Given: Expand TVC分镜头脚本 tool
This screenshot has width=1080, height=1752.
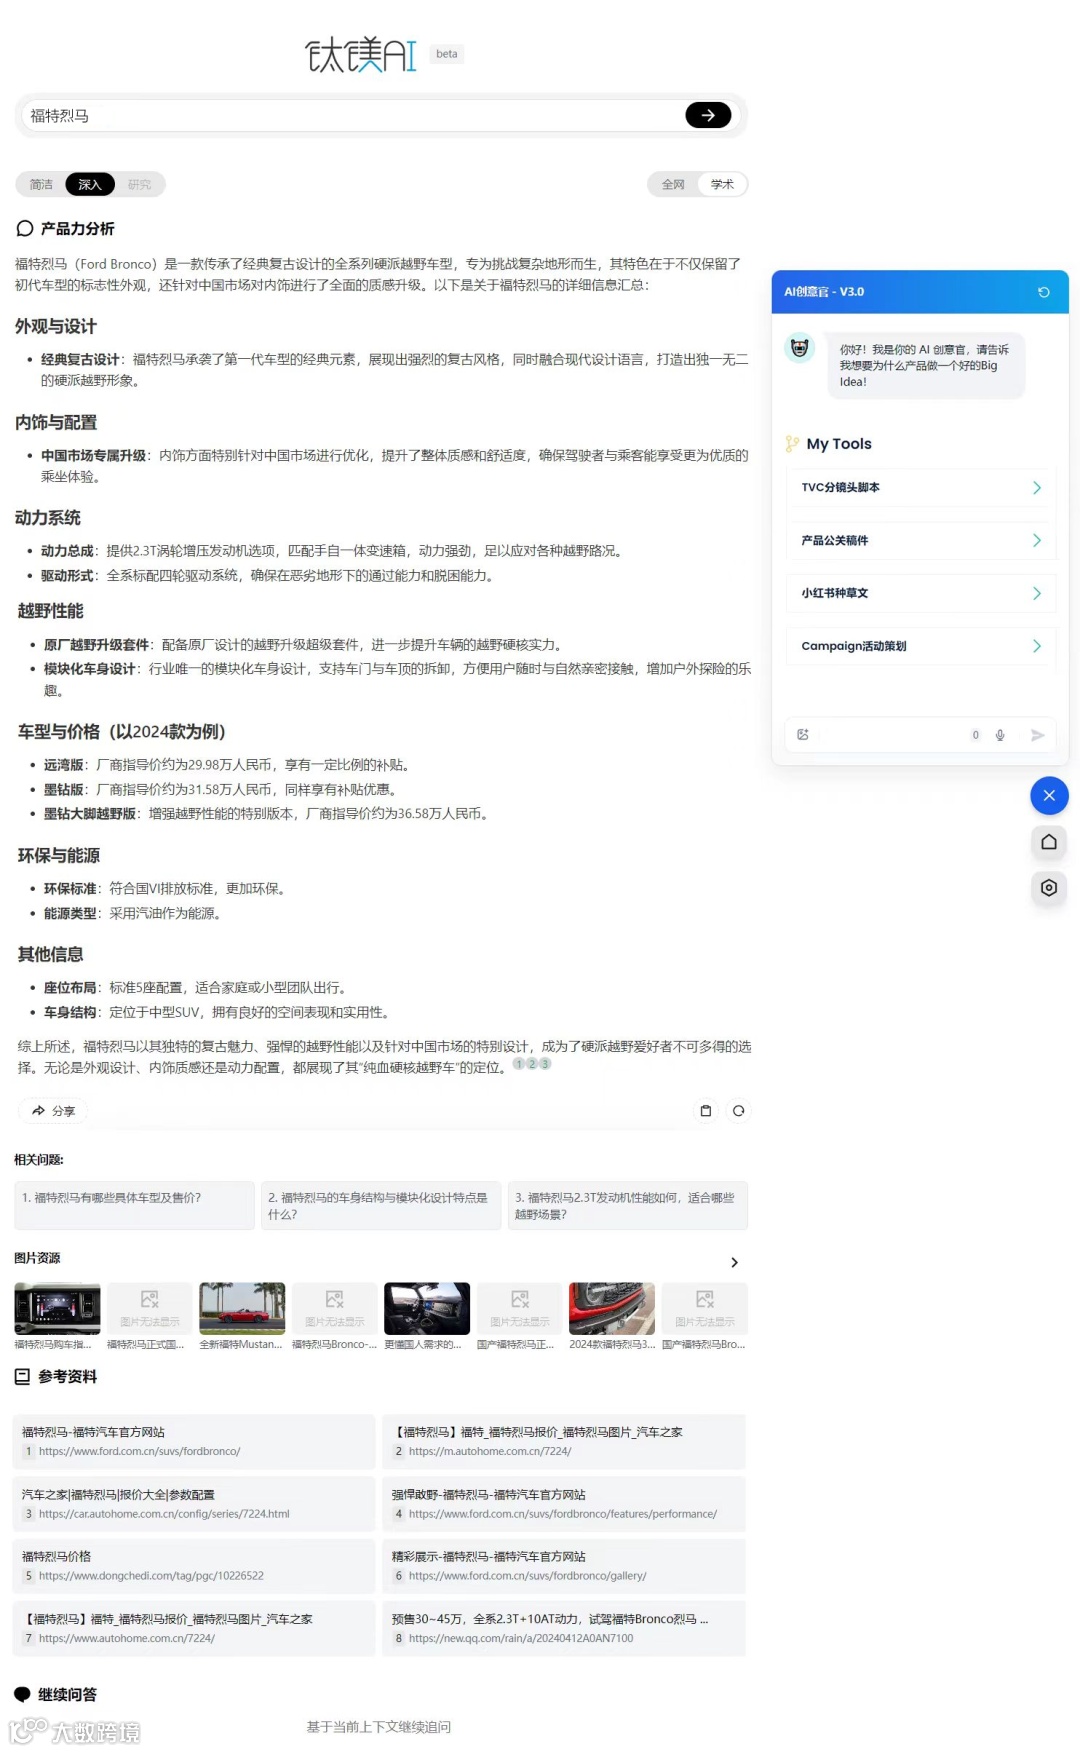Looking at the screenshot, I should click(920, 488).
